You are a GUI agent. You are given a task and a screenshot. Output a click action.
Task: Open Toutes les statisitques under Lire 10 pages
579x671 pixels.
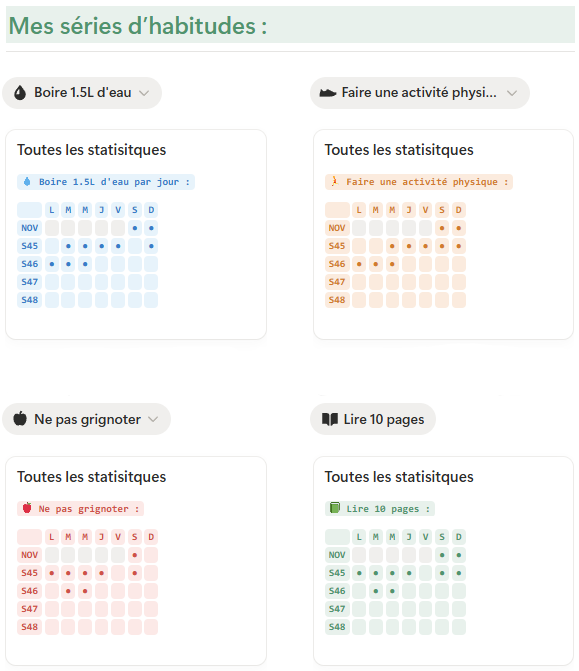(x=399, y=477)
